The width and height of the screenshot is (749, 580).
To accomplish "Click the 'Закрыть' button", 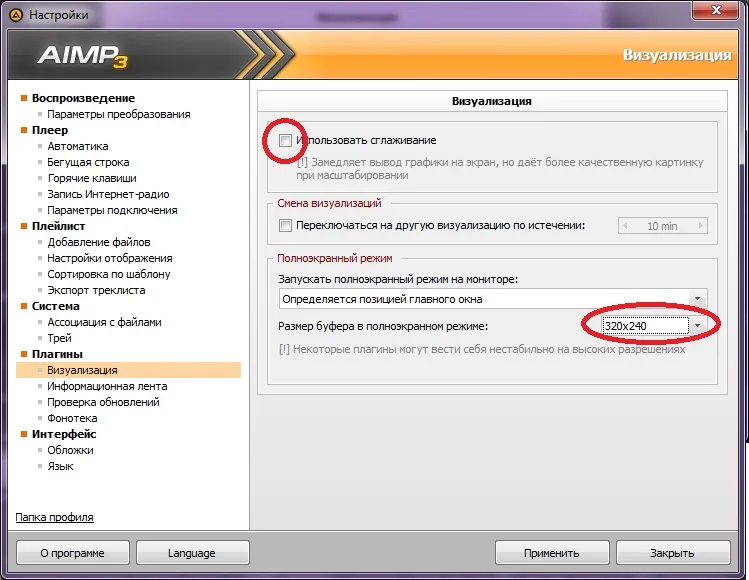I will tap(673, 553).
